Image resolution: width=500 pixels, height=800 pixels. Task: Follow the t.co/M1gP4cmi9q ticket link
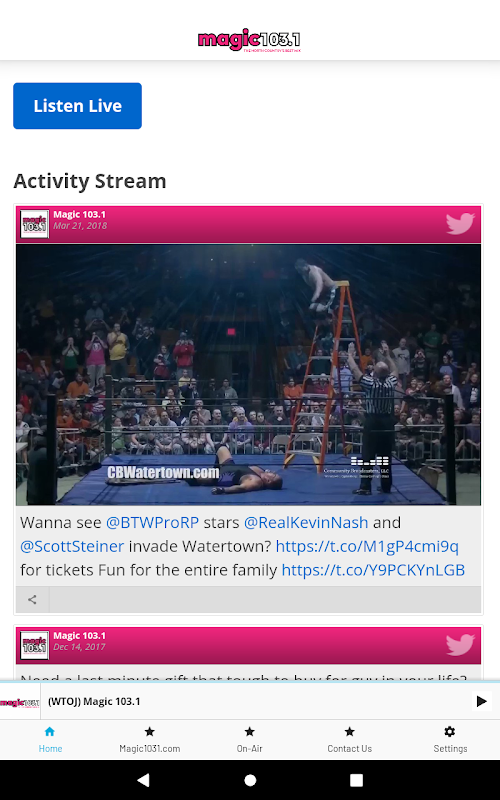pyautogui.click(x=367, y=546)
